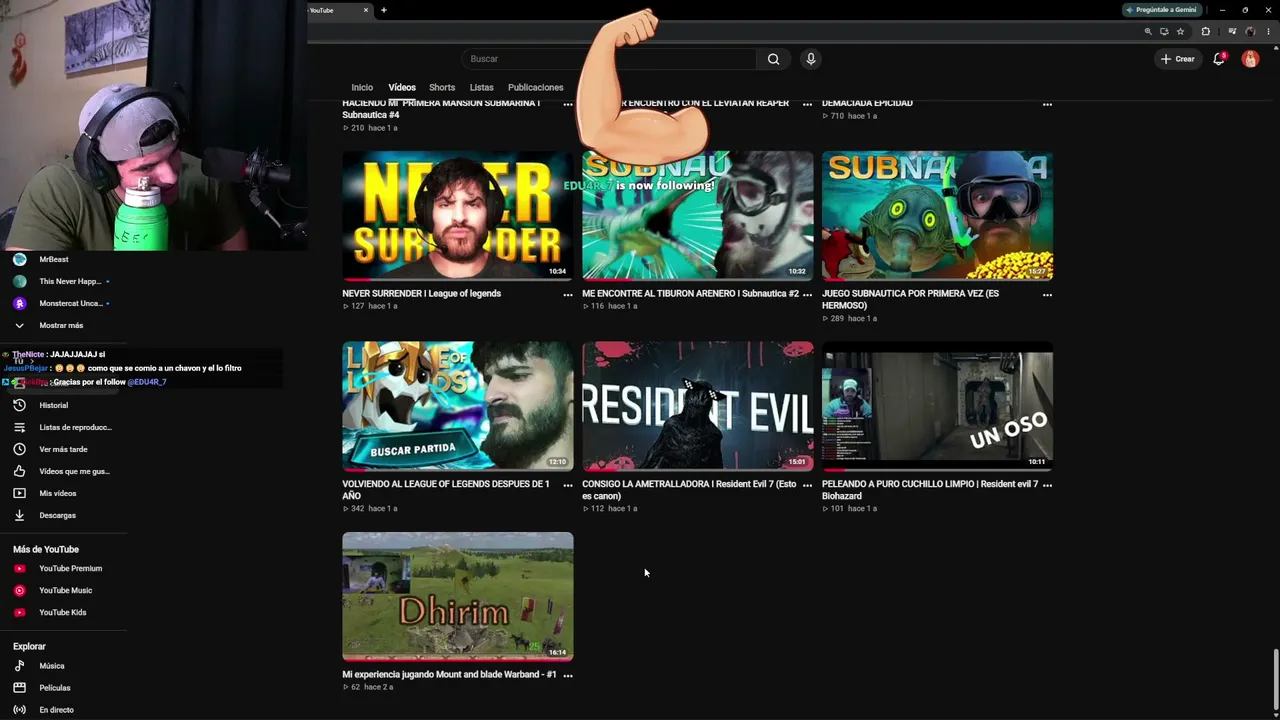This screenshot has width=1280, height=720.
Task: Focus the Buscar search field
Action: 608,59
